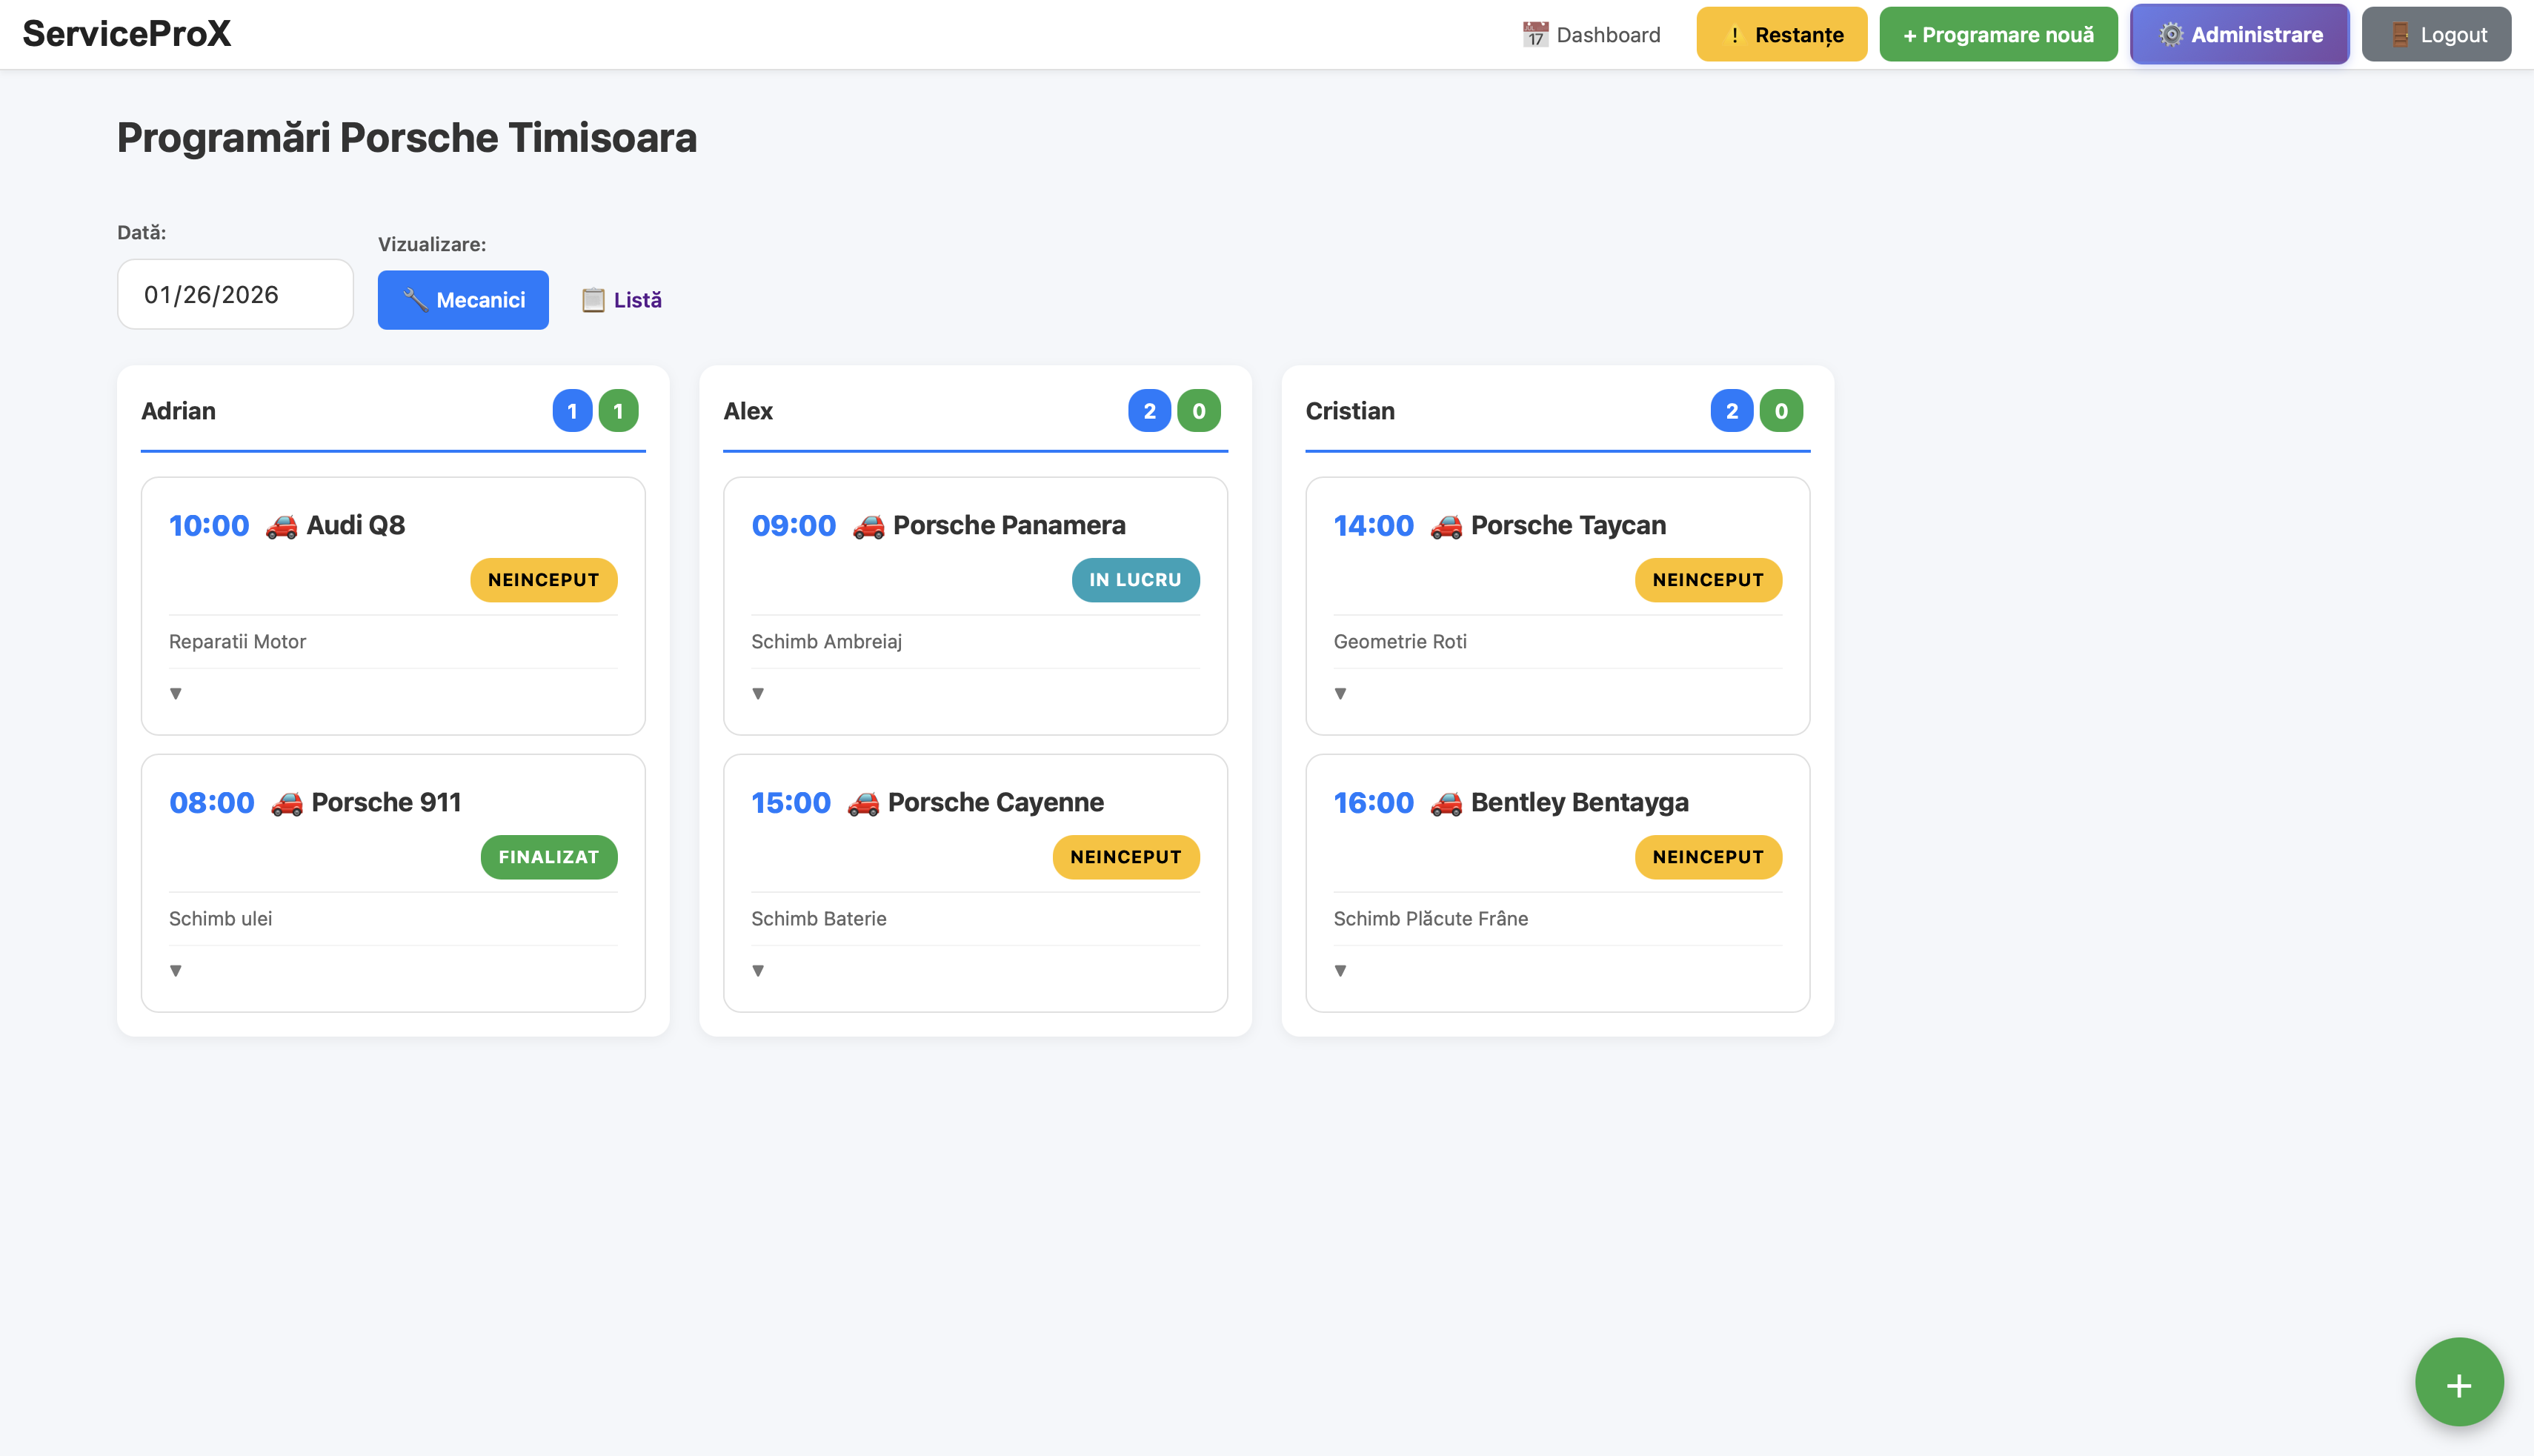Create a new appointment via Programare nouă

coord(1997,33)
